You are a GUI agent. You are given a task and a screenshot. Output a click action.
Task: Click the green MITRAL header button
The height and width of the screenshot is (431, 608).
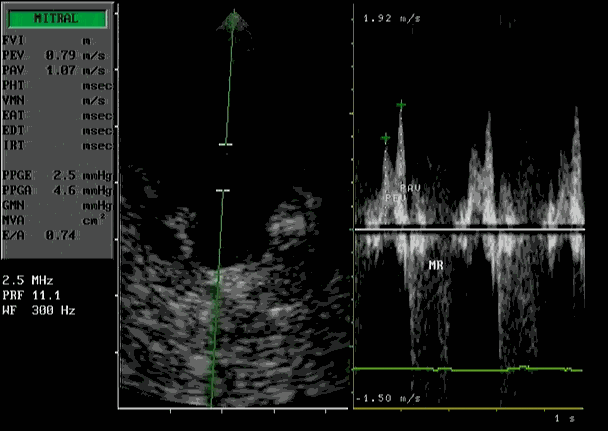point(57,18)
